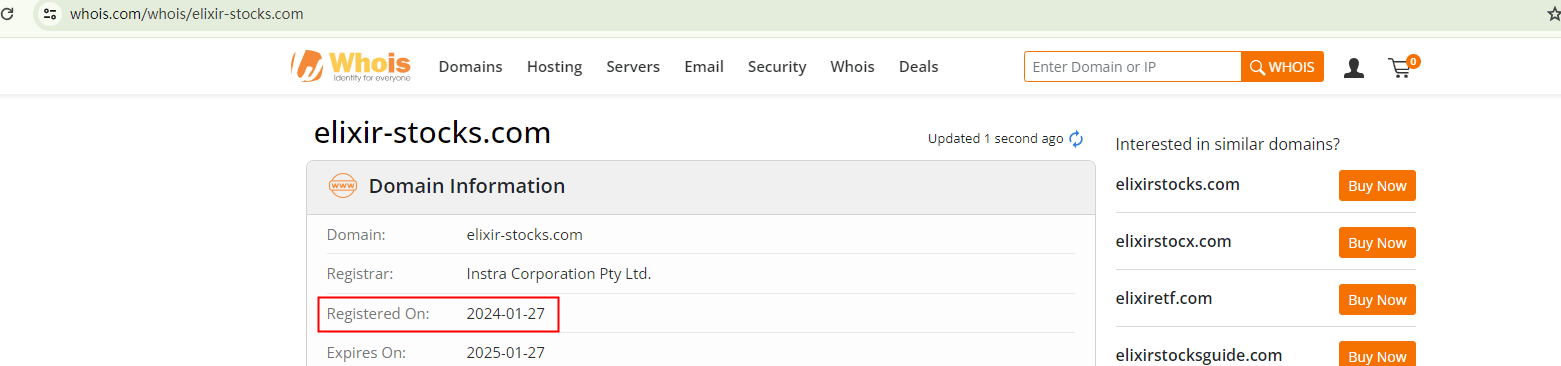Click the browser address bar URL
The image size is (1561, 366).
click(x=186, y=14)
